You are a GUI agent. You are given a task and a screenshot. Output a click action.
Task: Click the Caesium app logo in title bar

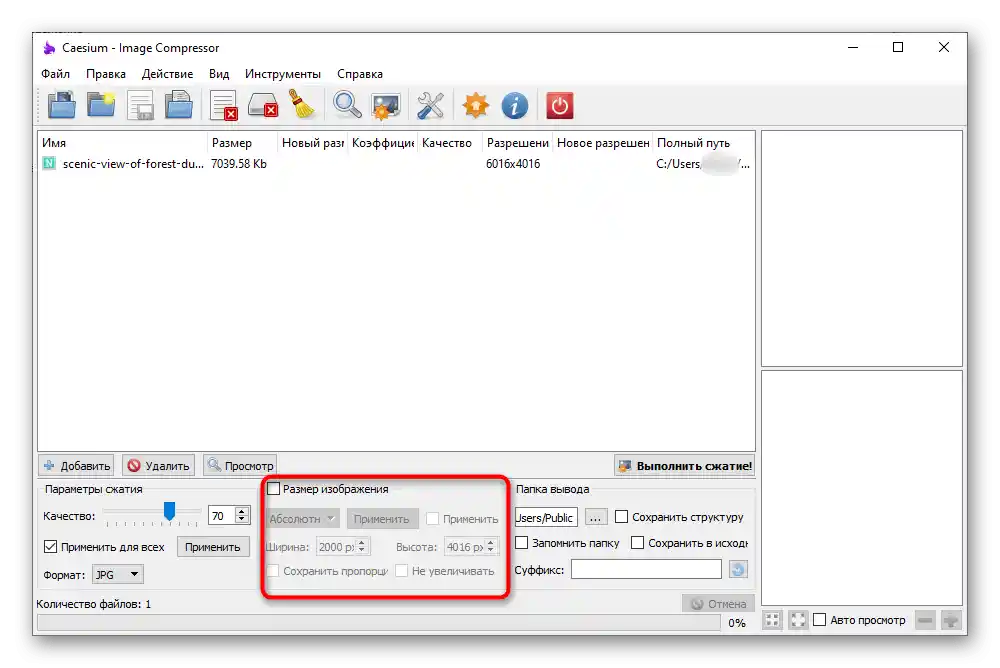49,48
